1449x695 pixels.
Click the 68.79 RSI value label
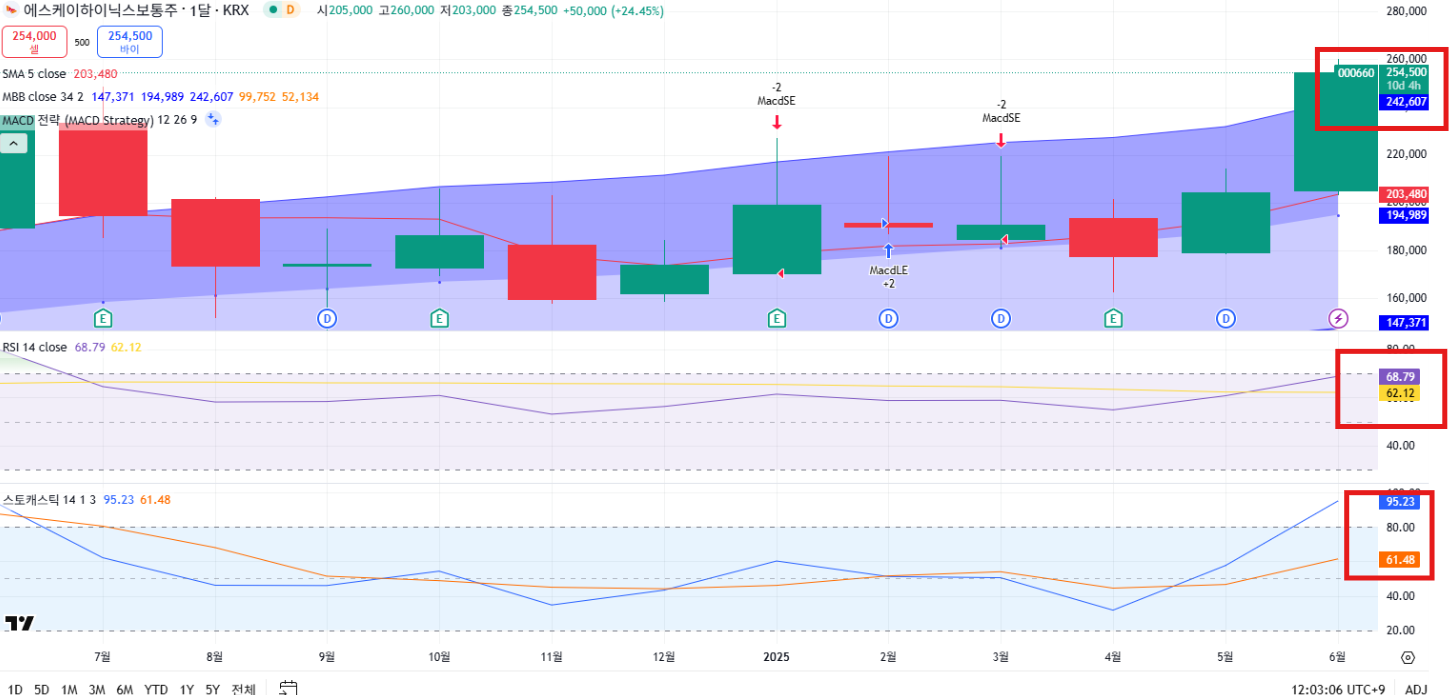tap(1398, 377)
